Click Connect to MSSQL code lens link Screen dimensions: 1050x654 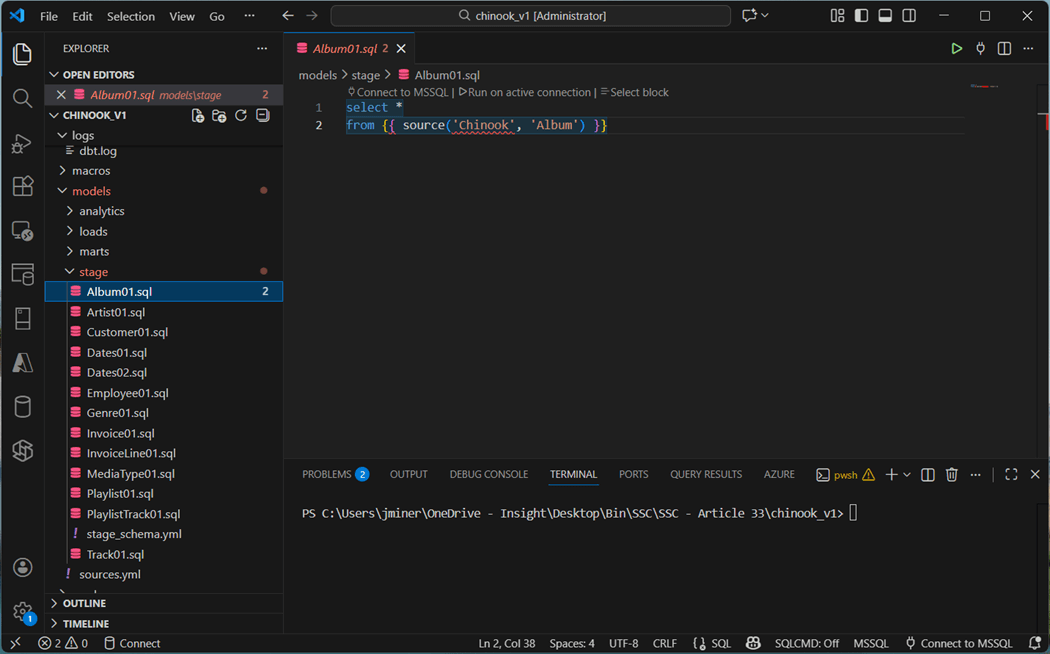(398, 92)
